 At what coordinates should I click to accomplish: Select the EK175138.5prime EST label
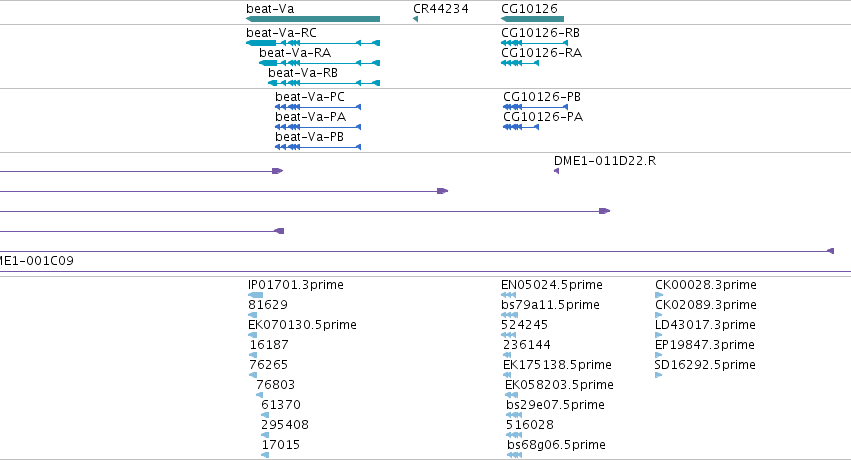point(557,365)
